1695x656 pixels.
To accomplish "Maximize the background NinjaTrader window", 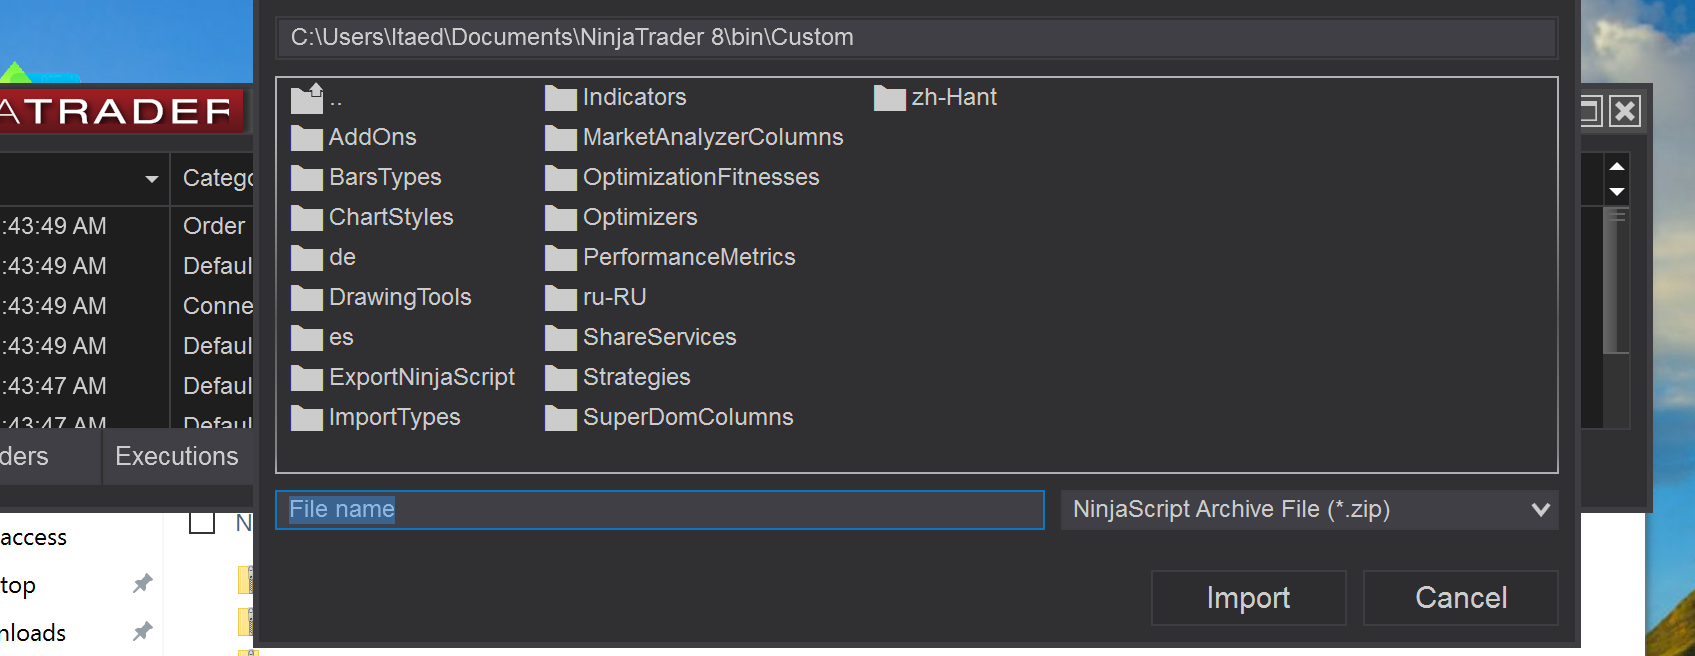I will coord(1591,111).
